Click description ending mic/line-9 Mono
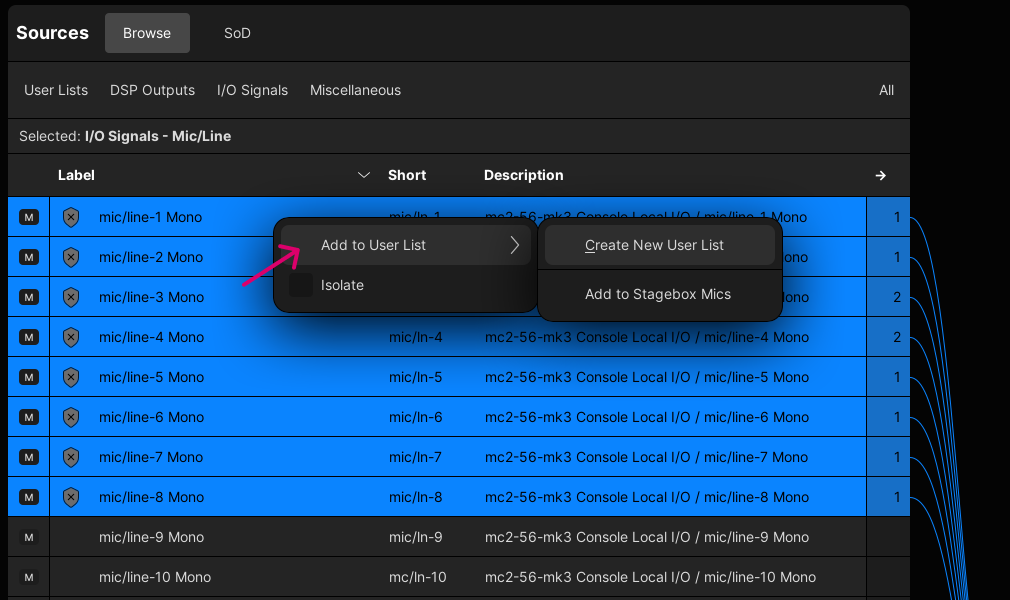This screenshot has width=1010, height=600. 647,537
